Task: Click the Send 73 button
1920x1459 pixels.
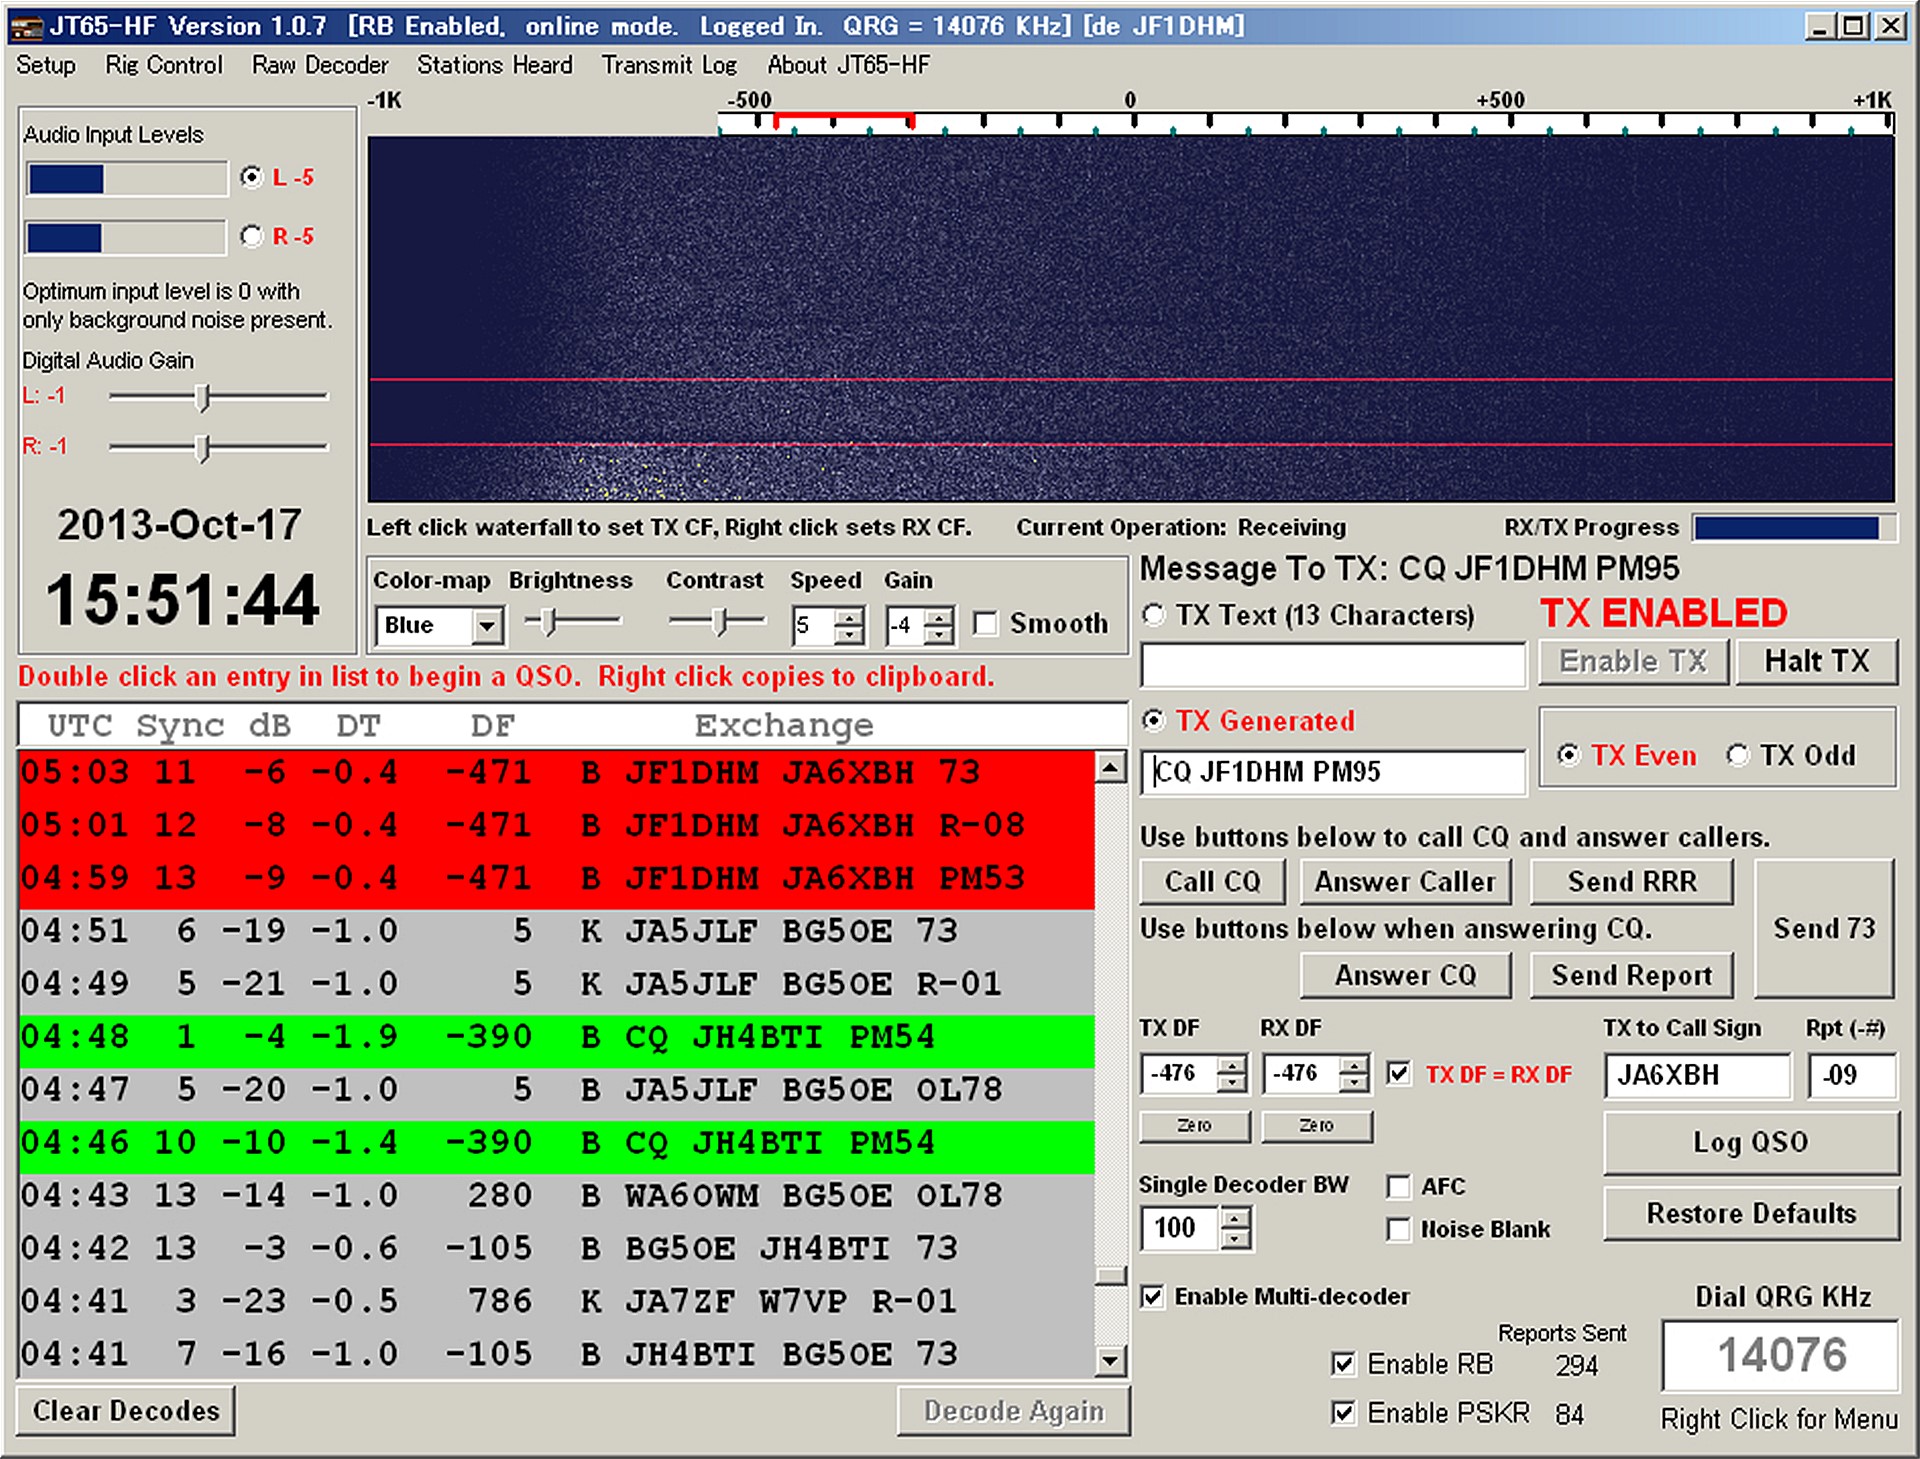Action: click(1824, 928)
